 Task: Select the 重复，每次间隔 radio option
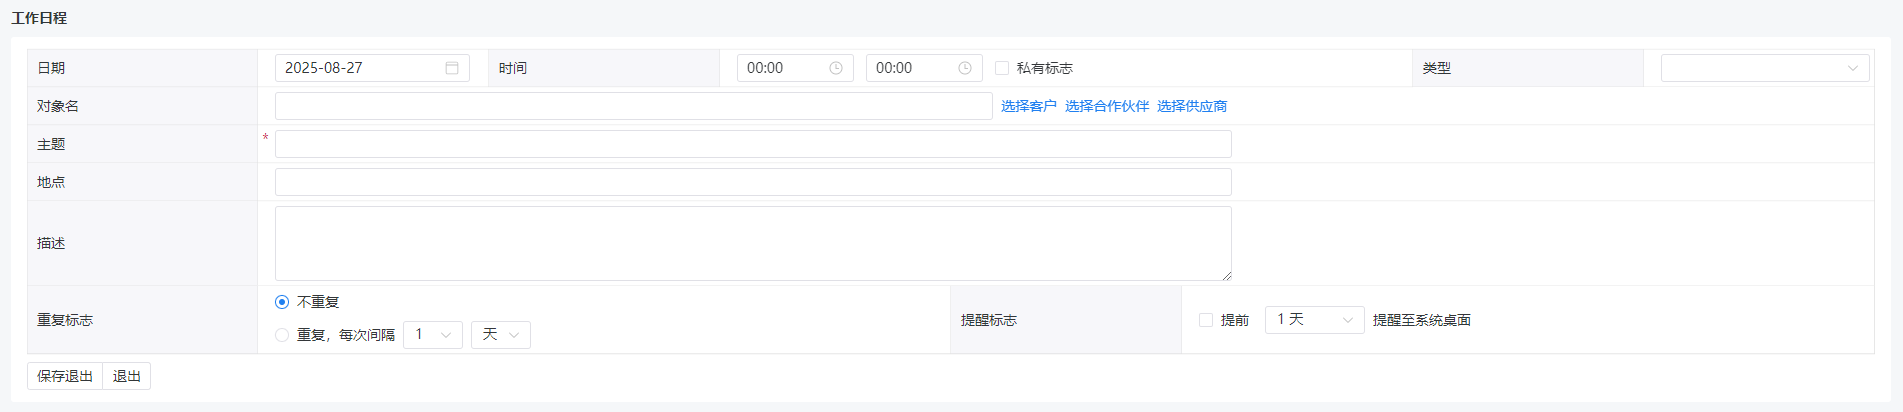[x=282, y=335]
